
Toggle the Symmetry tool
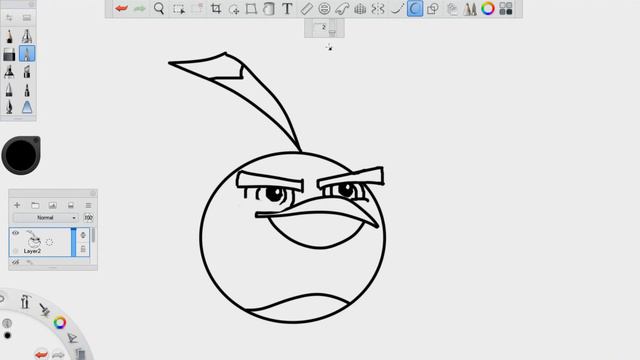point(378,9)
